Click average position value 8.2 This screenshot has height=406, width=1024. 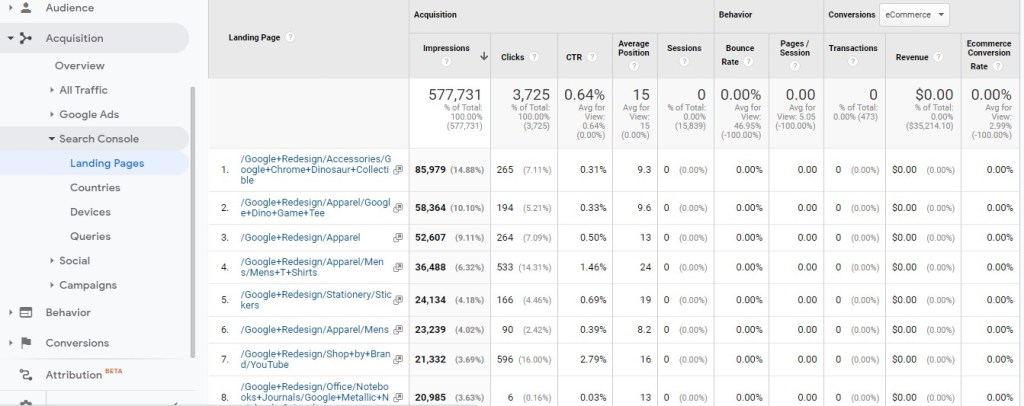(x=644, y=330)
